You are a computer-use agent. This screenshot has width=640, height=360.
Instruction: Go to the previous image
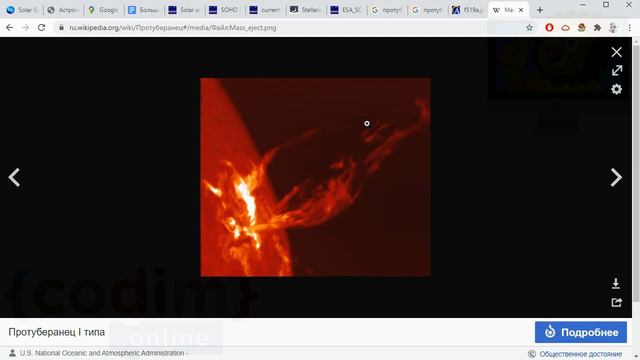pyautogui.click(x=14, y=178)
